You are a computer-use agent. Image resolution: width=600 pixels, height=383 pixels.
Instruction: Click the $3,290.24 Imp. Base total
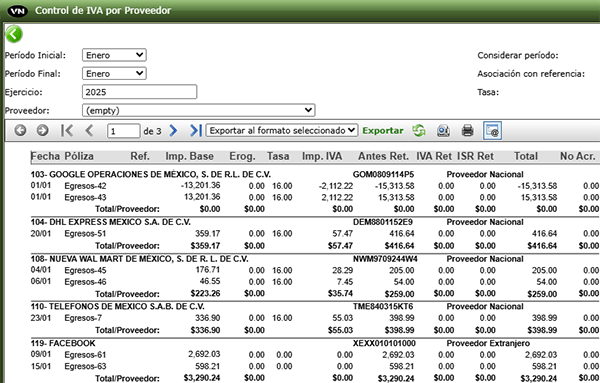point(202,378)
